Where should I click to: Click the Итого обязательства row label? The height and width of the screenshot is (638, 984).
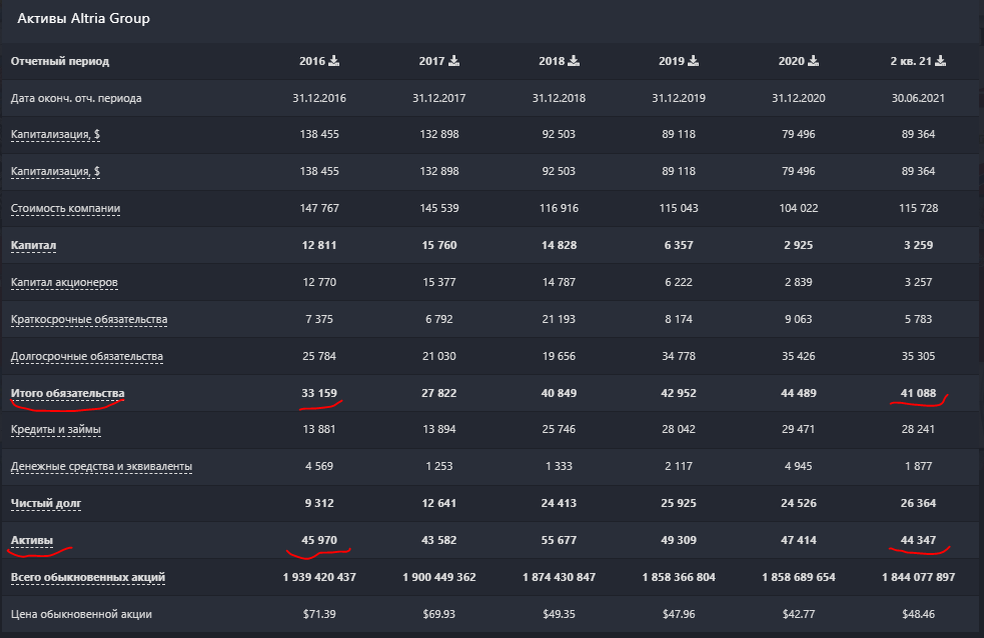[67, 393]
